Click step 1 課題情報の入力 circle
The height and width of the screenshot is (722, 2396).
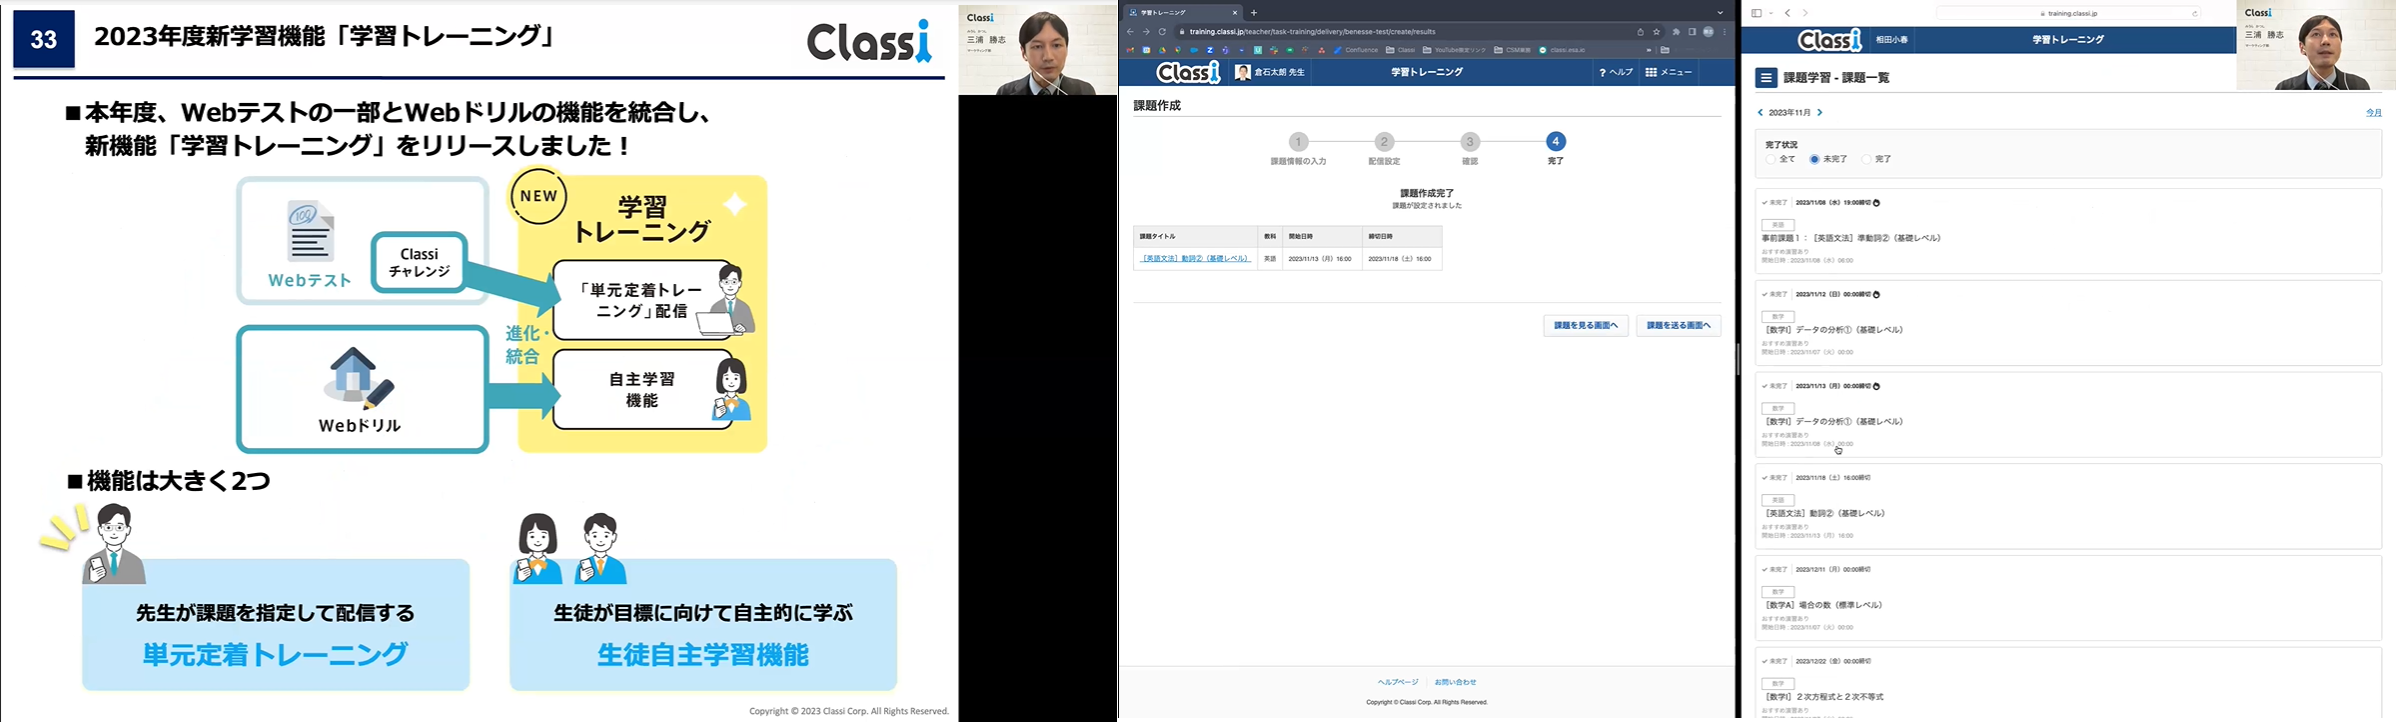[x=1298, y=142]
